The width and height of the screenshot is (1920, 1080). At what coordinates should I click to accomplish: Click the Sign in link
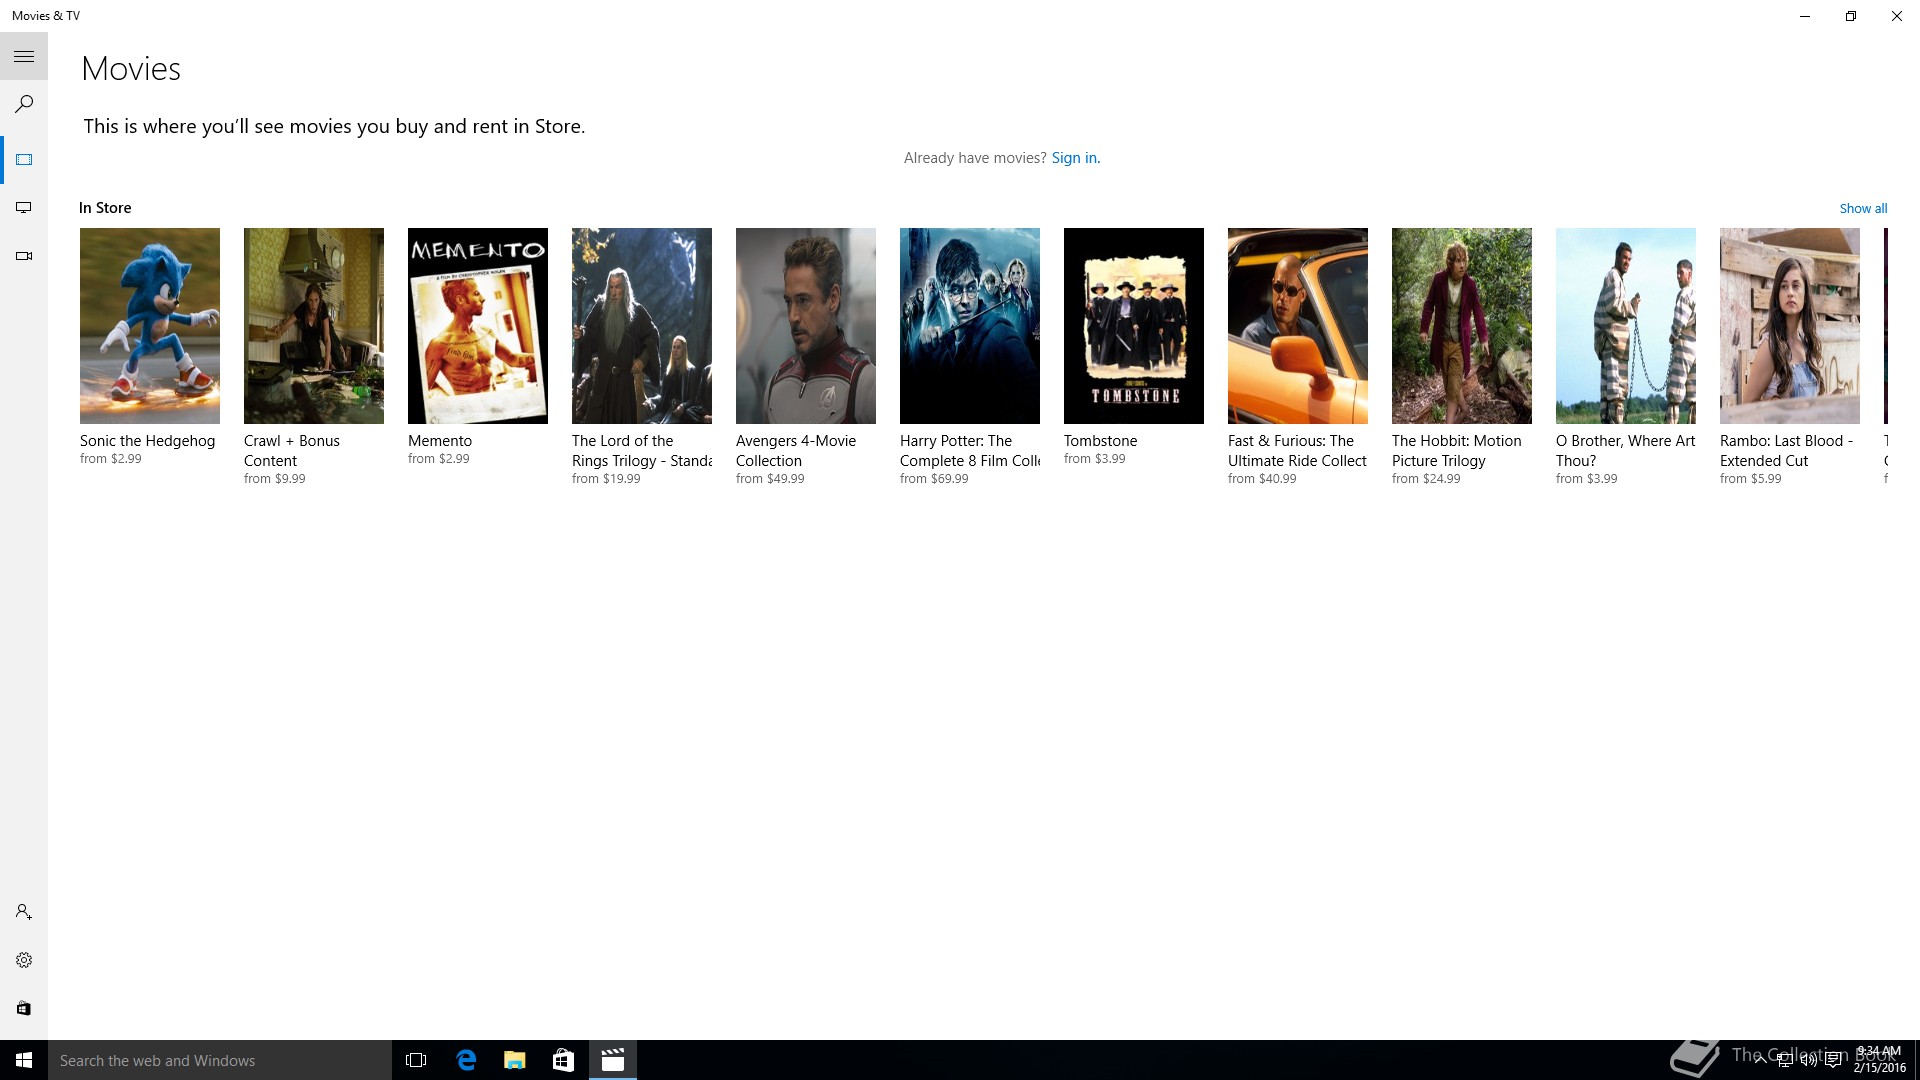click(x=1075, y=158)
